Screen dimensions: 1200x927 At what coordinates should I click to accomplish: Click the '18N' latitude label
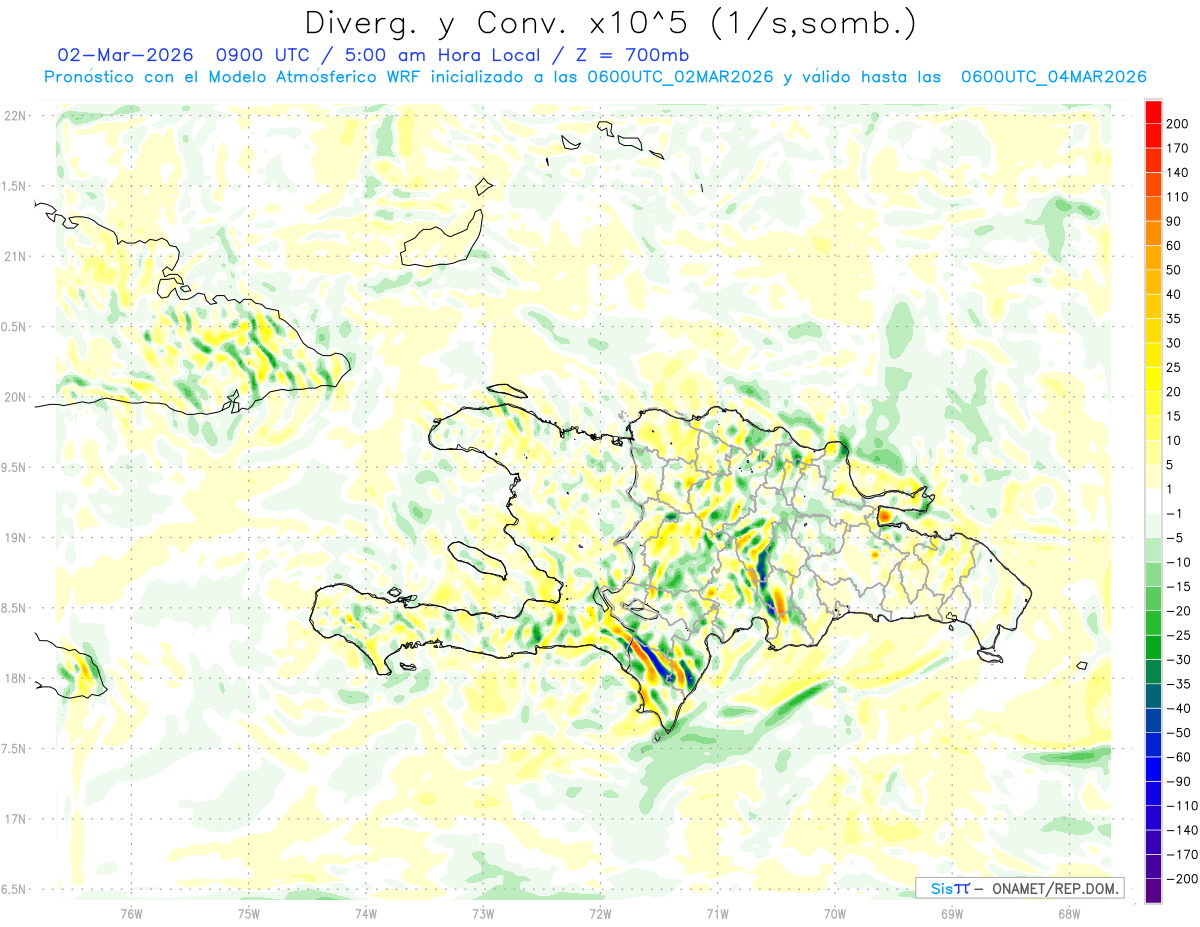14,679
